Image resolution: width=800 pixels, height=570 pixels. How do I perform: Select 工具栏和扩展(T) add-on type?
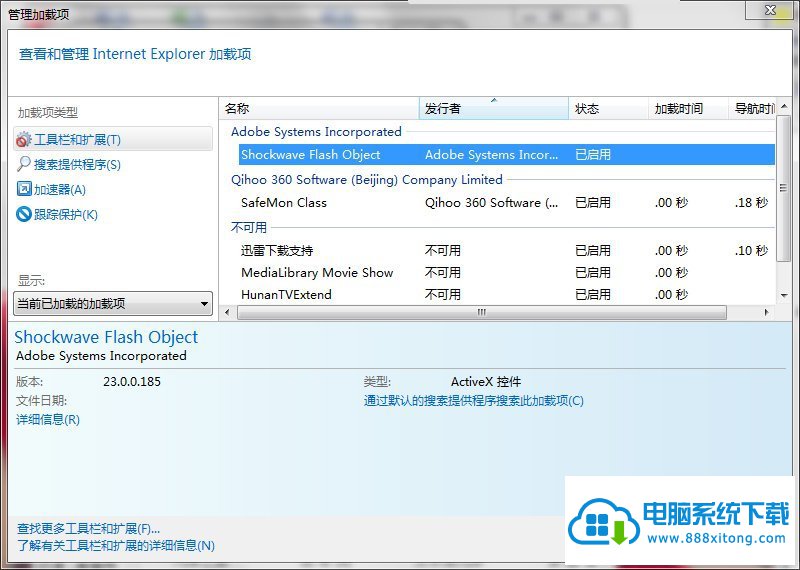click(x=113, y=139)
